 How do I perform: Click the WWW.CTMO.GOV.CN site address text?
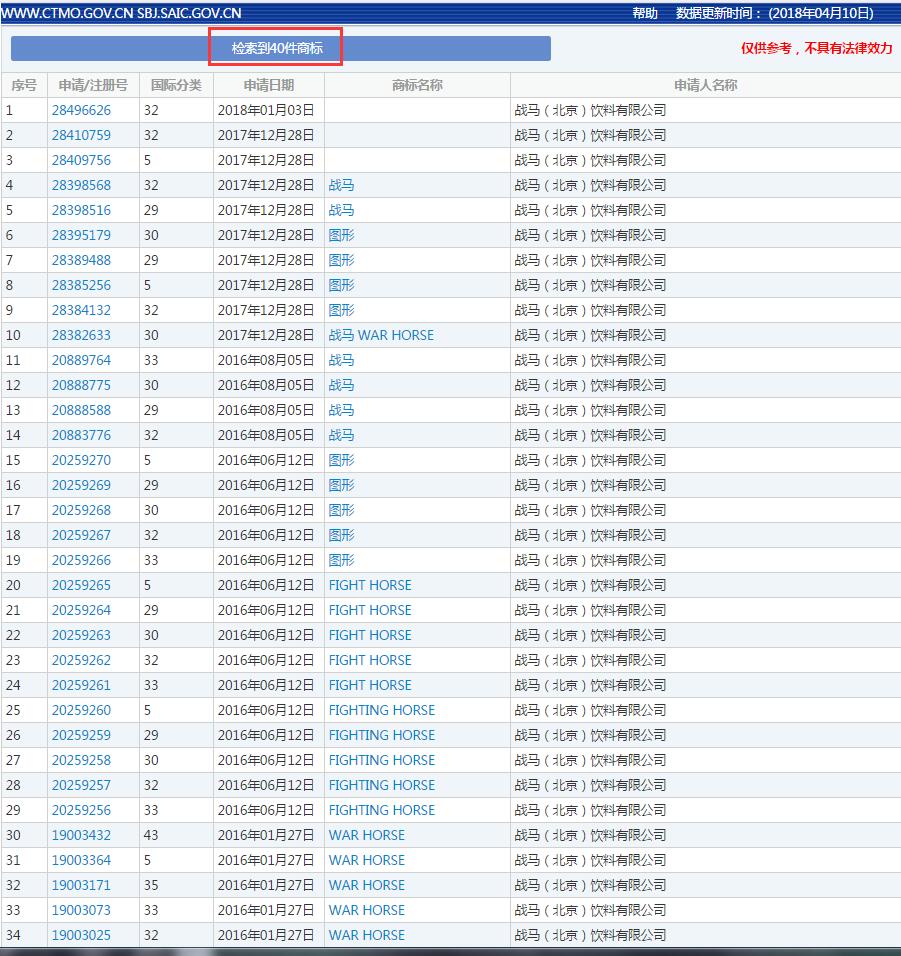[67, 13]
